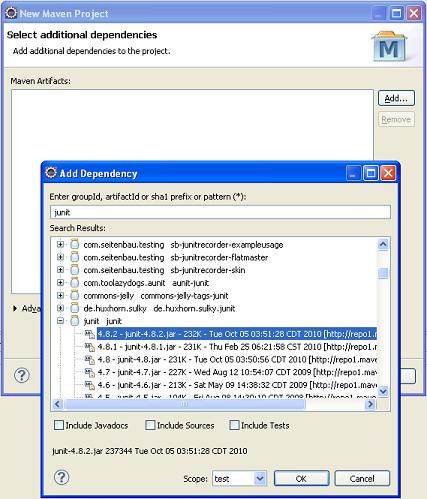This screenshot has width=427, height=499.
Task: Click the jar icon for sb-junitrecorder-exampleusage
Action: click(x=75, y=244)
